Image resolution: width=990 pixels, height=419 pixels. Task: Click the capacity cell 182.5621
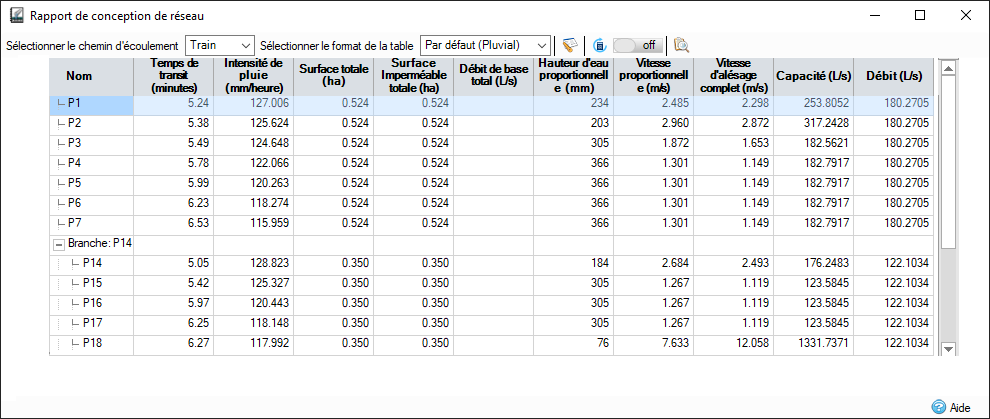tap(814, 143)
